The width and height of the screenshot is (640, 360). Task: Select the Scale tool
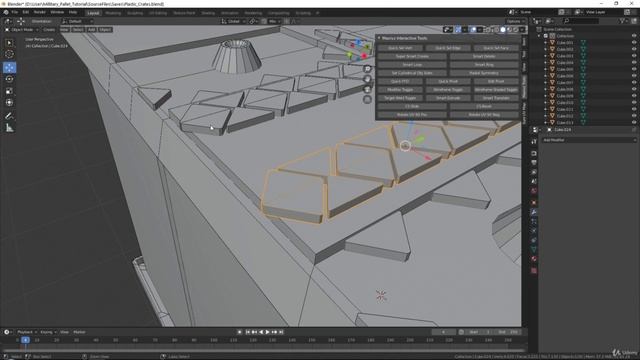point(9,91)
